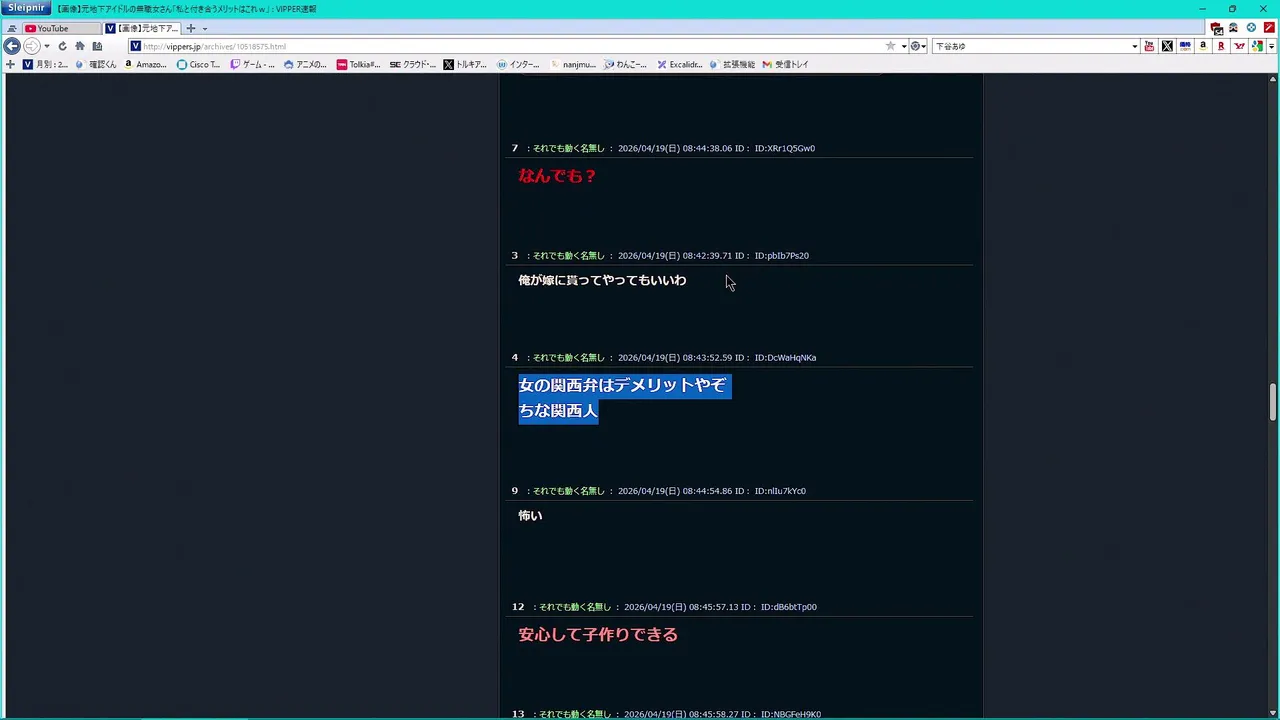Open the search engine selector icon

coord(916,46)
